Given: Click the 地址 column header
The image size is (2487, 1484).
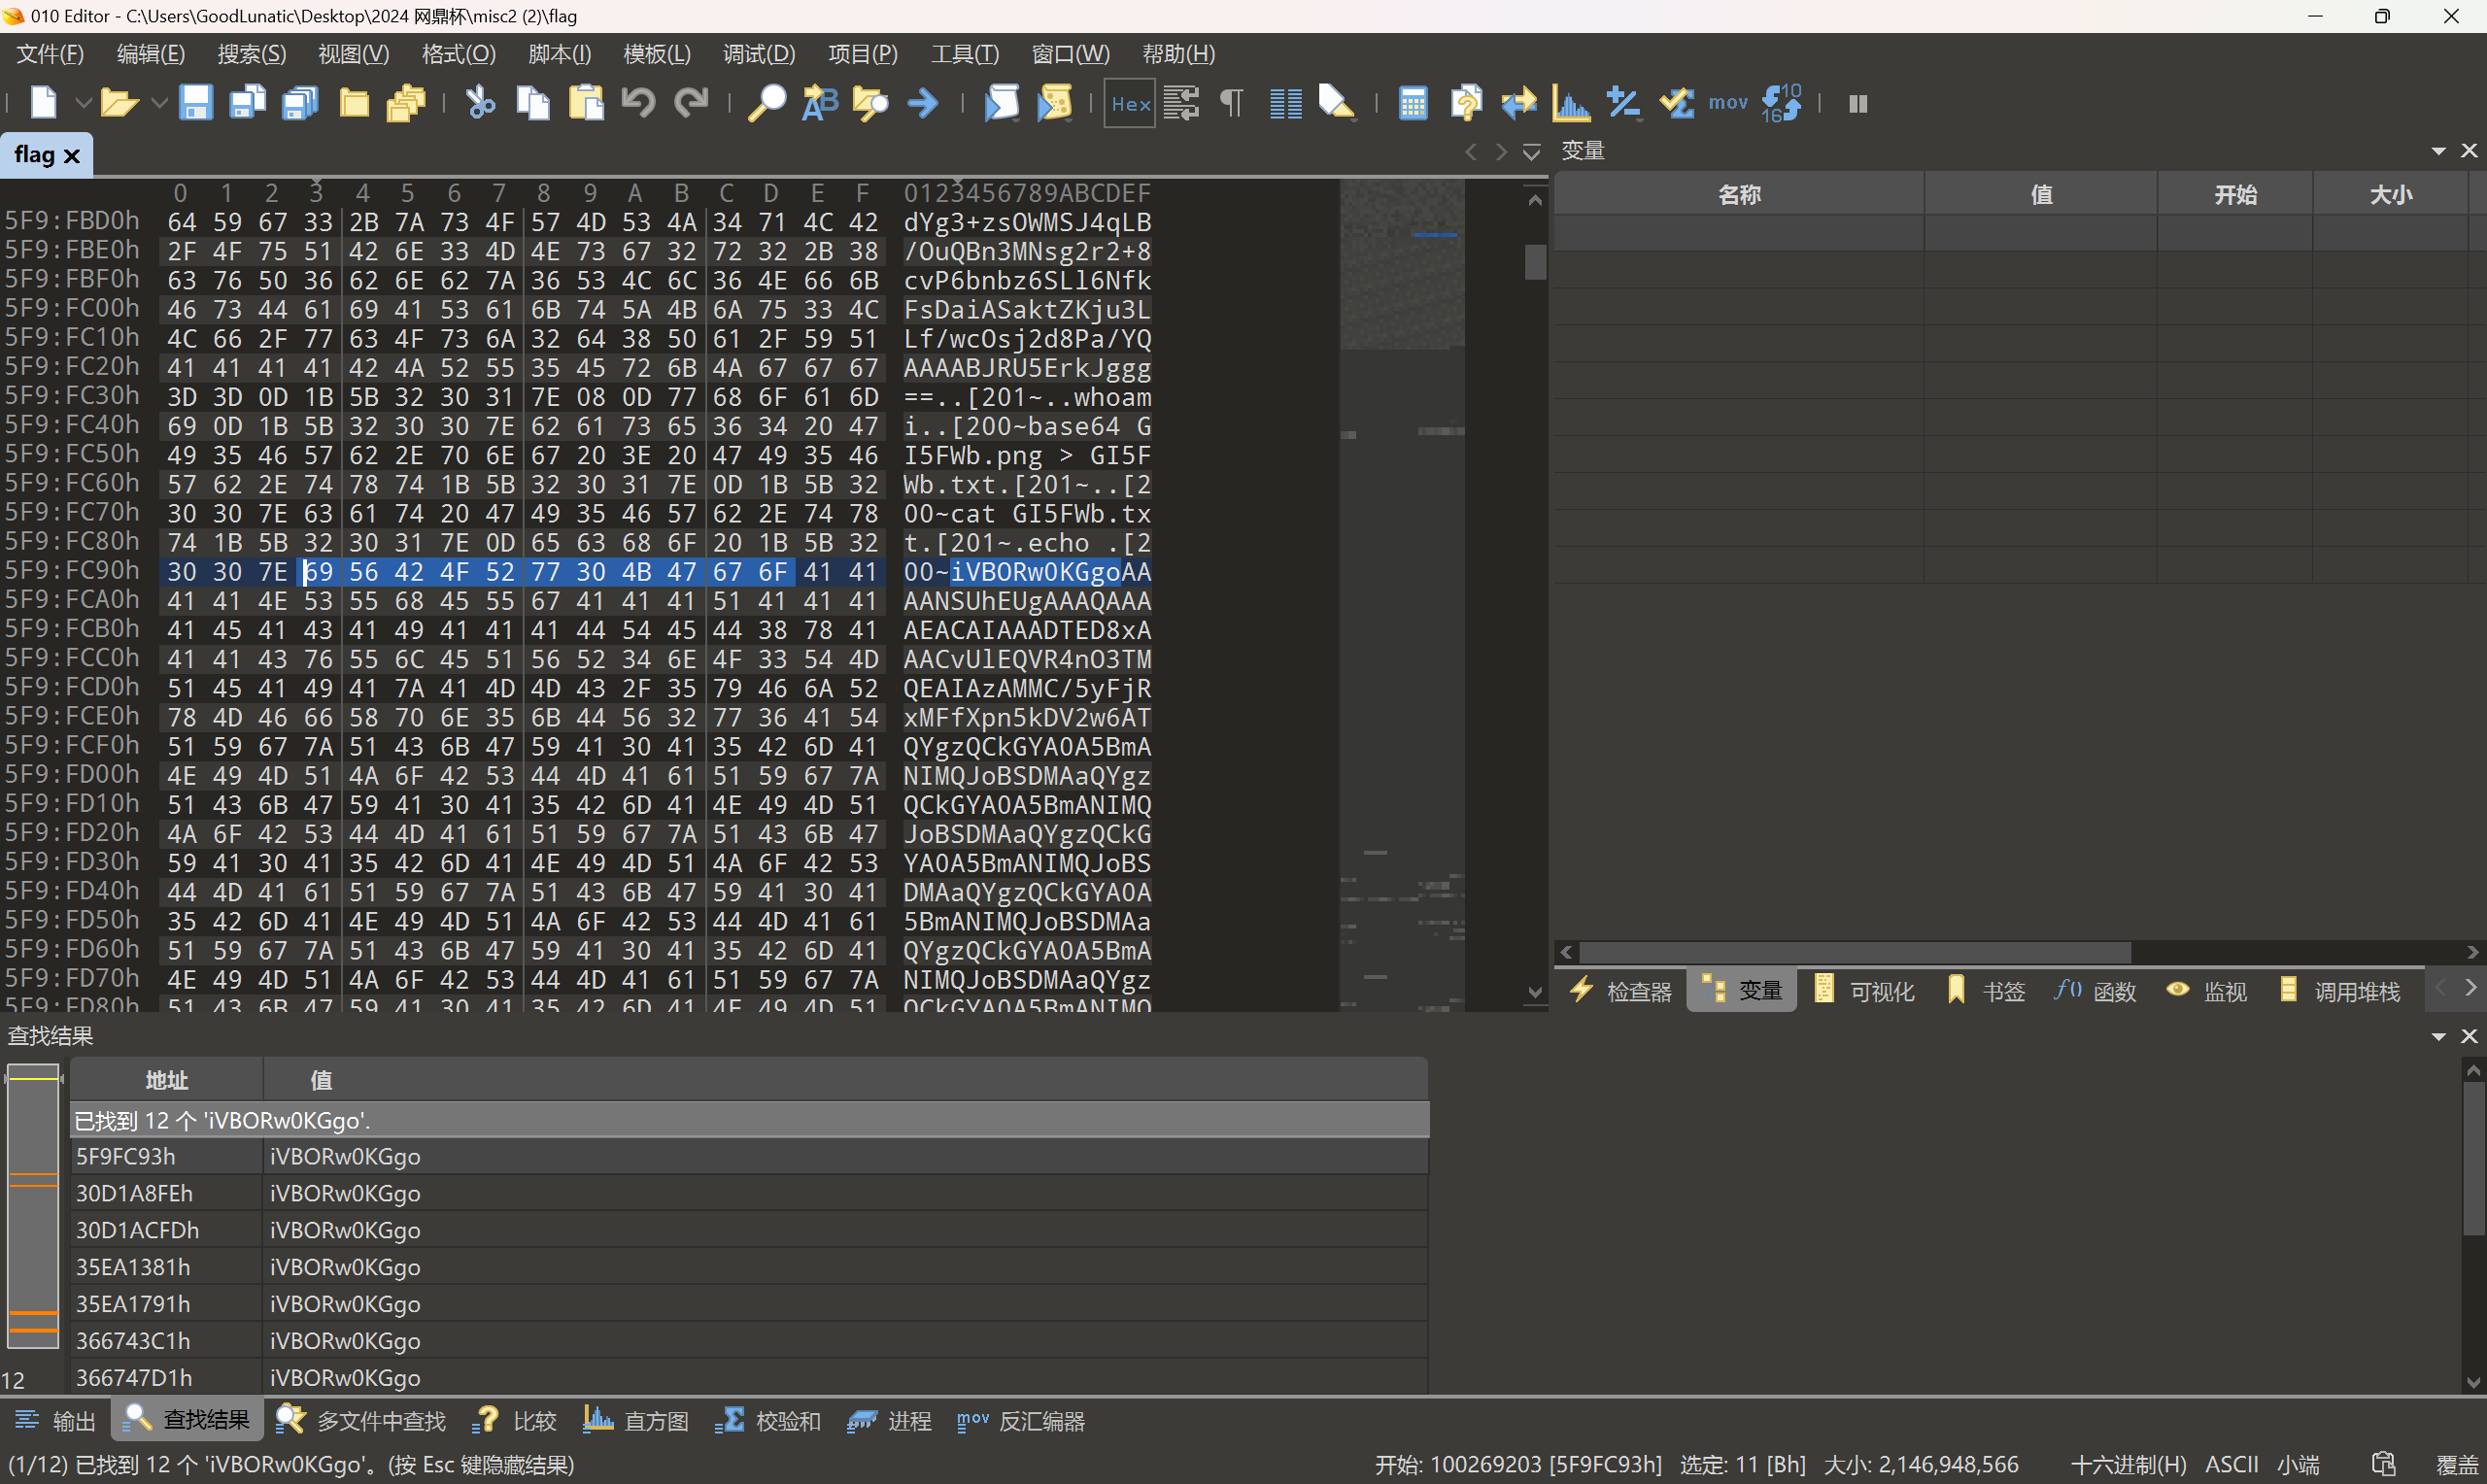Looking at the screenshot, I should pyautogui.click(x=166, y=1080).
